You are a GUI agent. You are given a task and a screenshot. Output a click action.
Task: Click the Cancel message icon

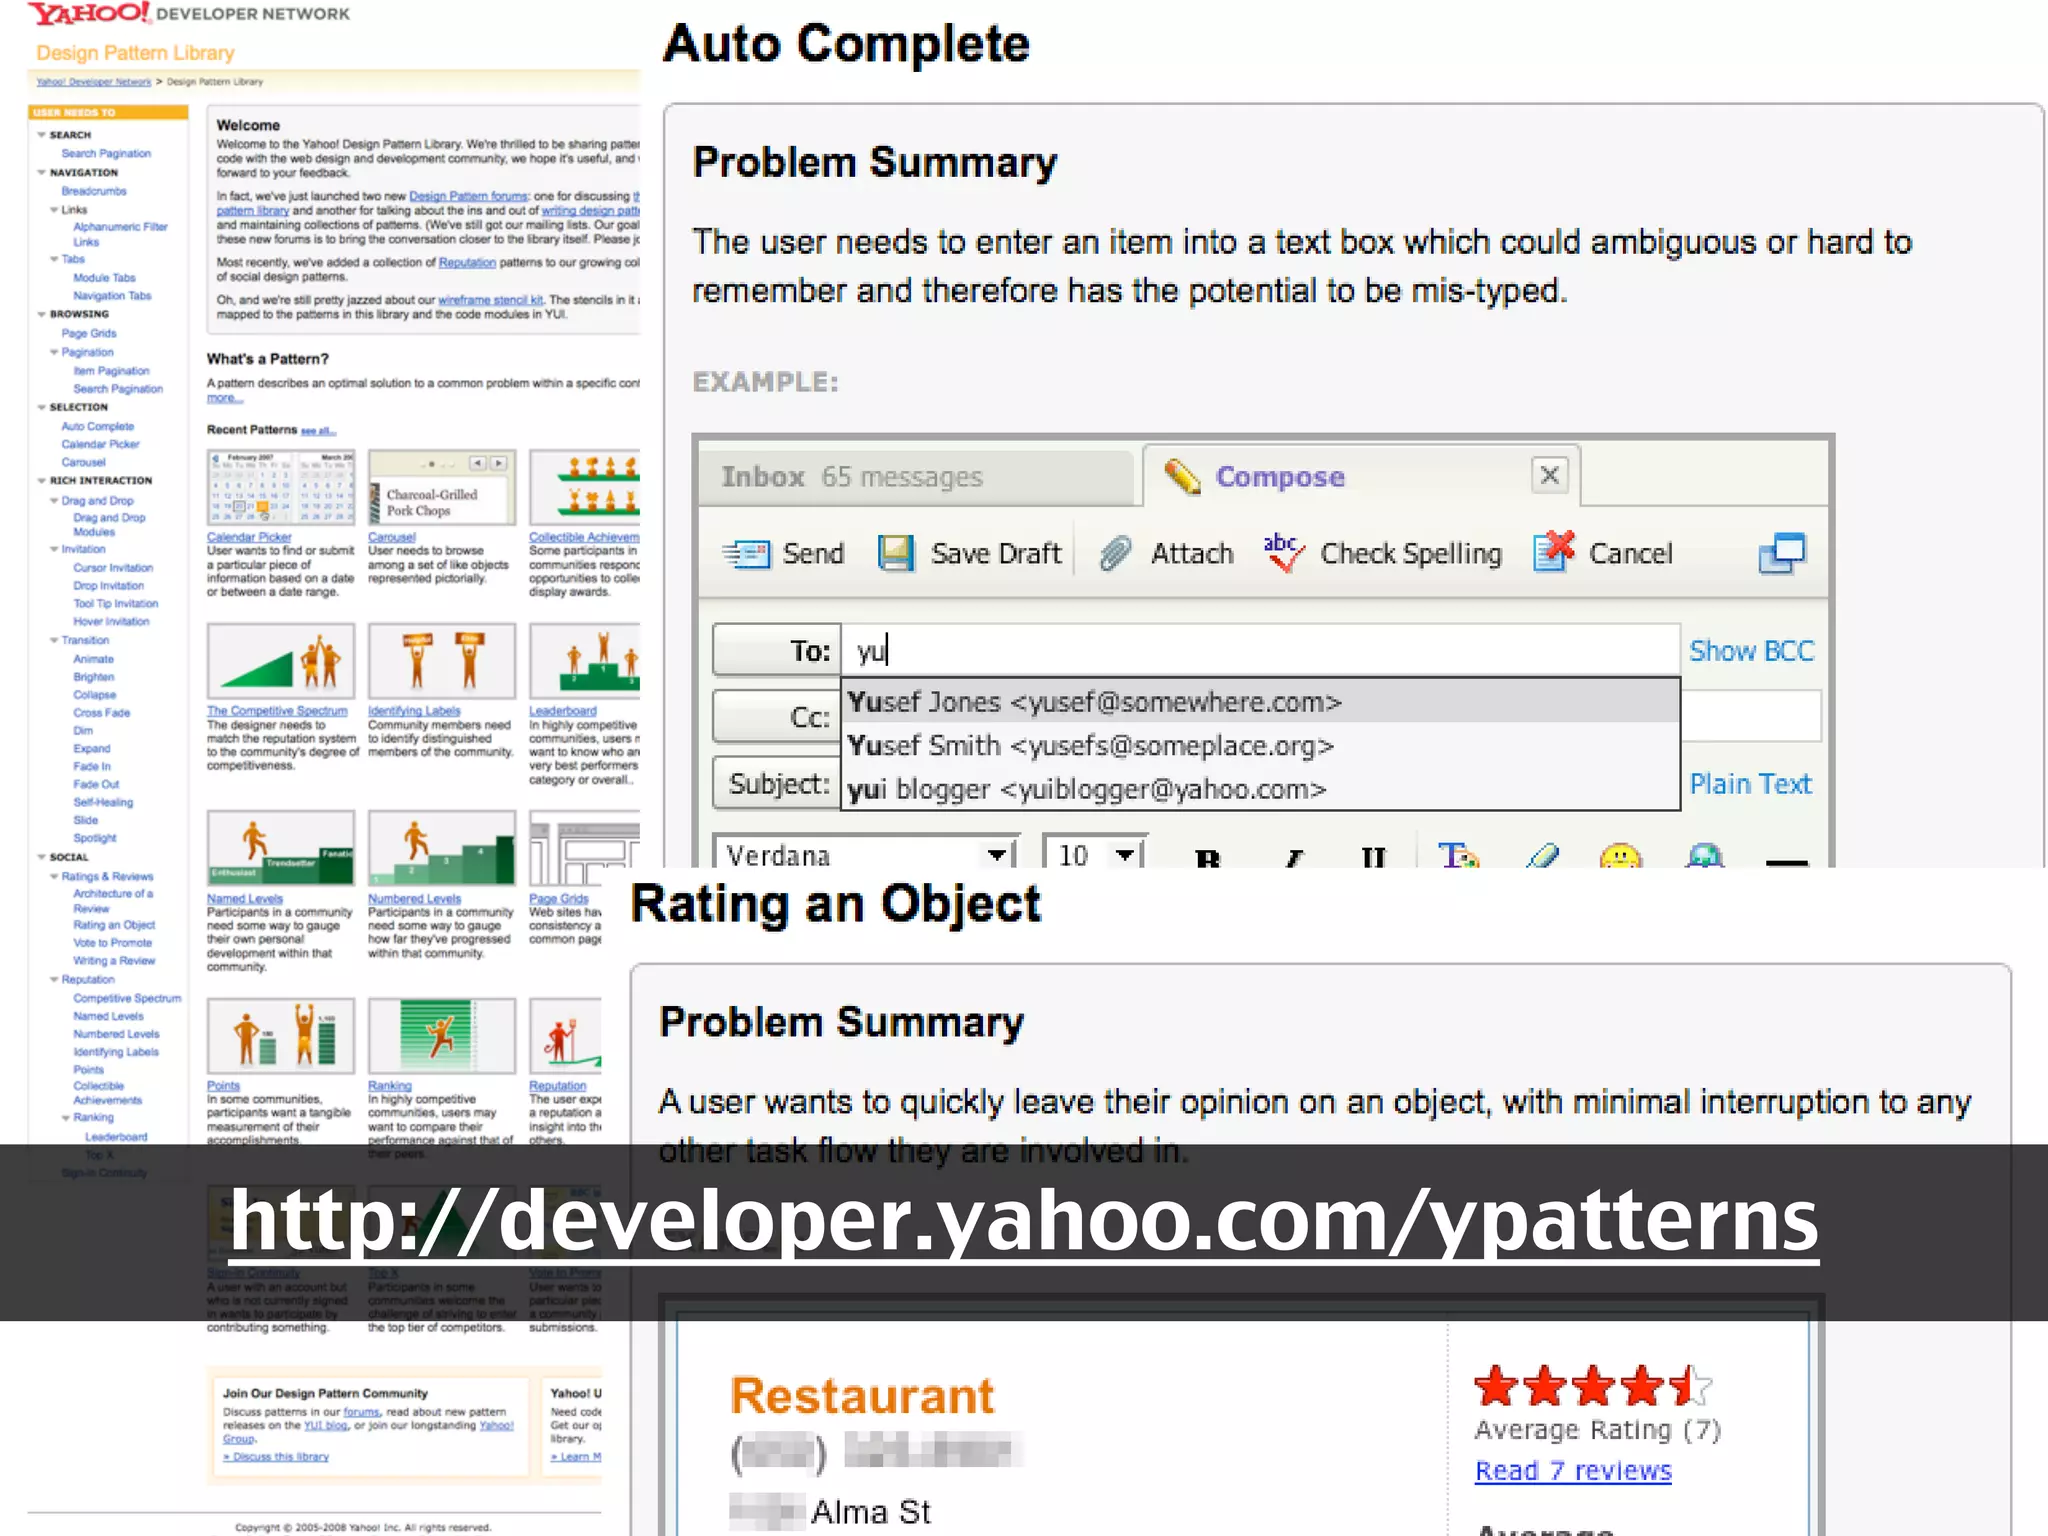[x=1553, y=551]
